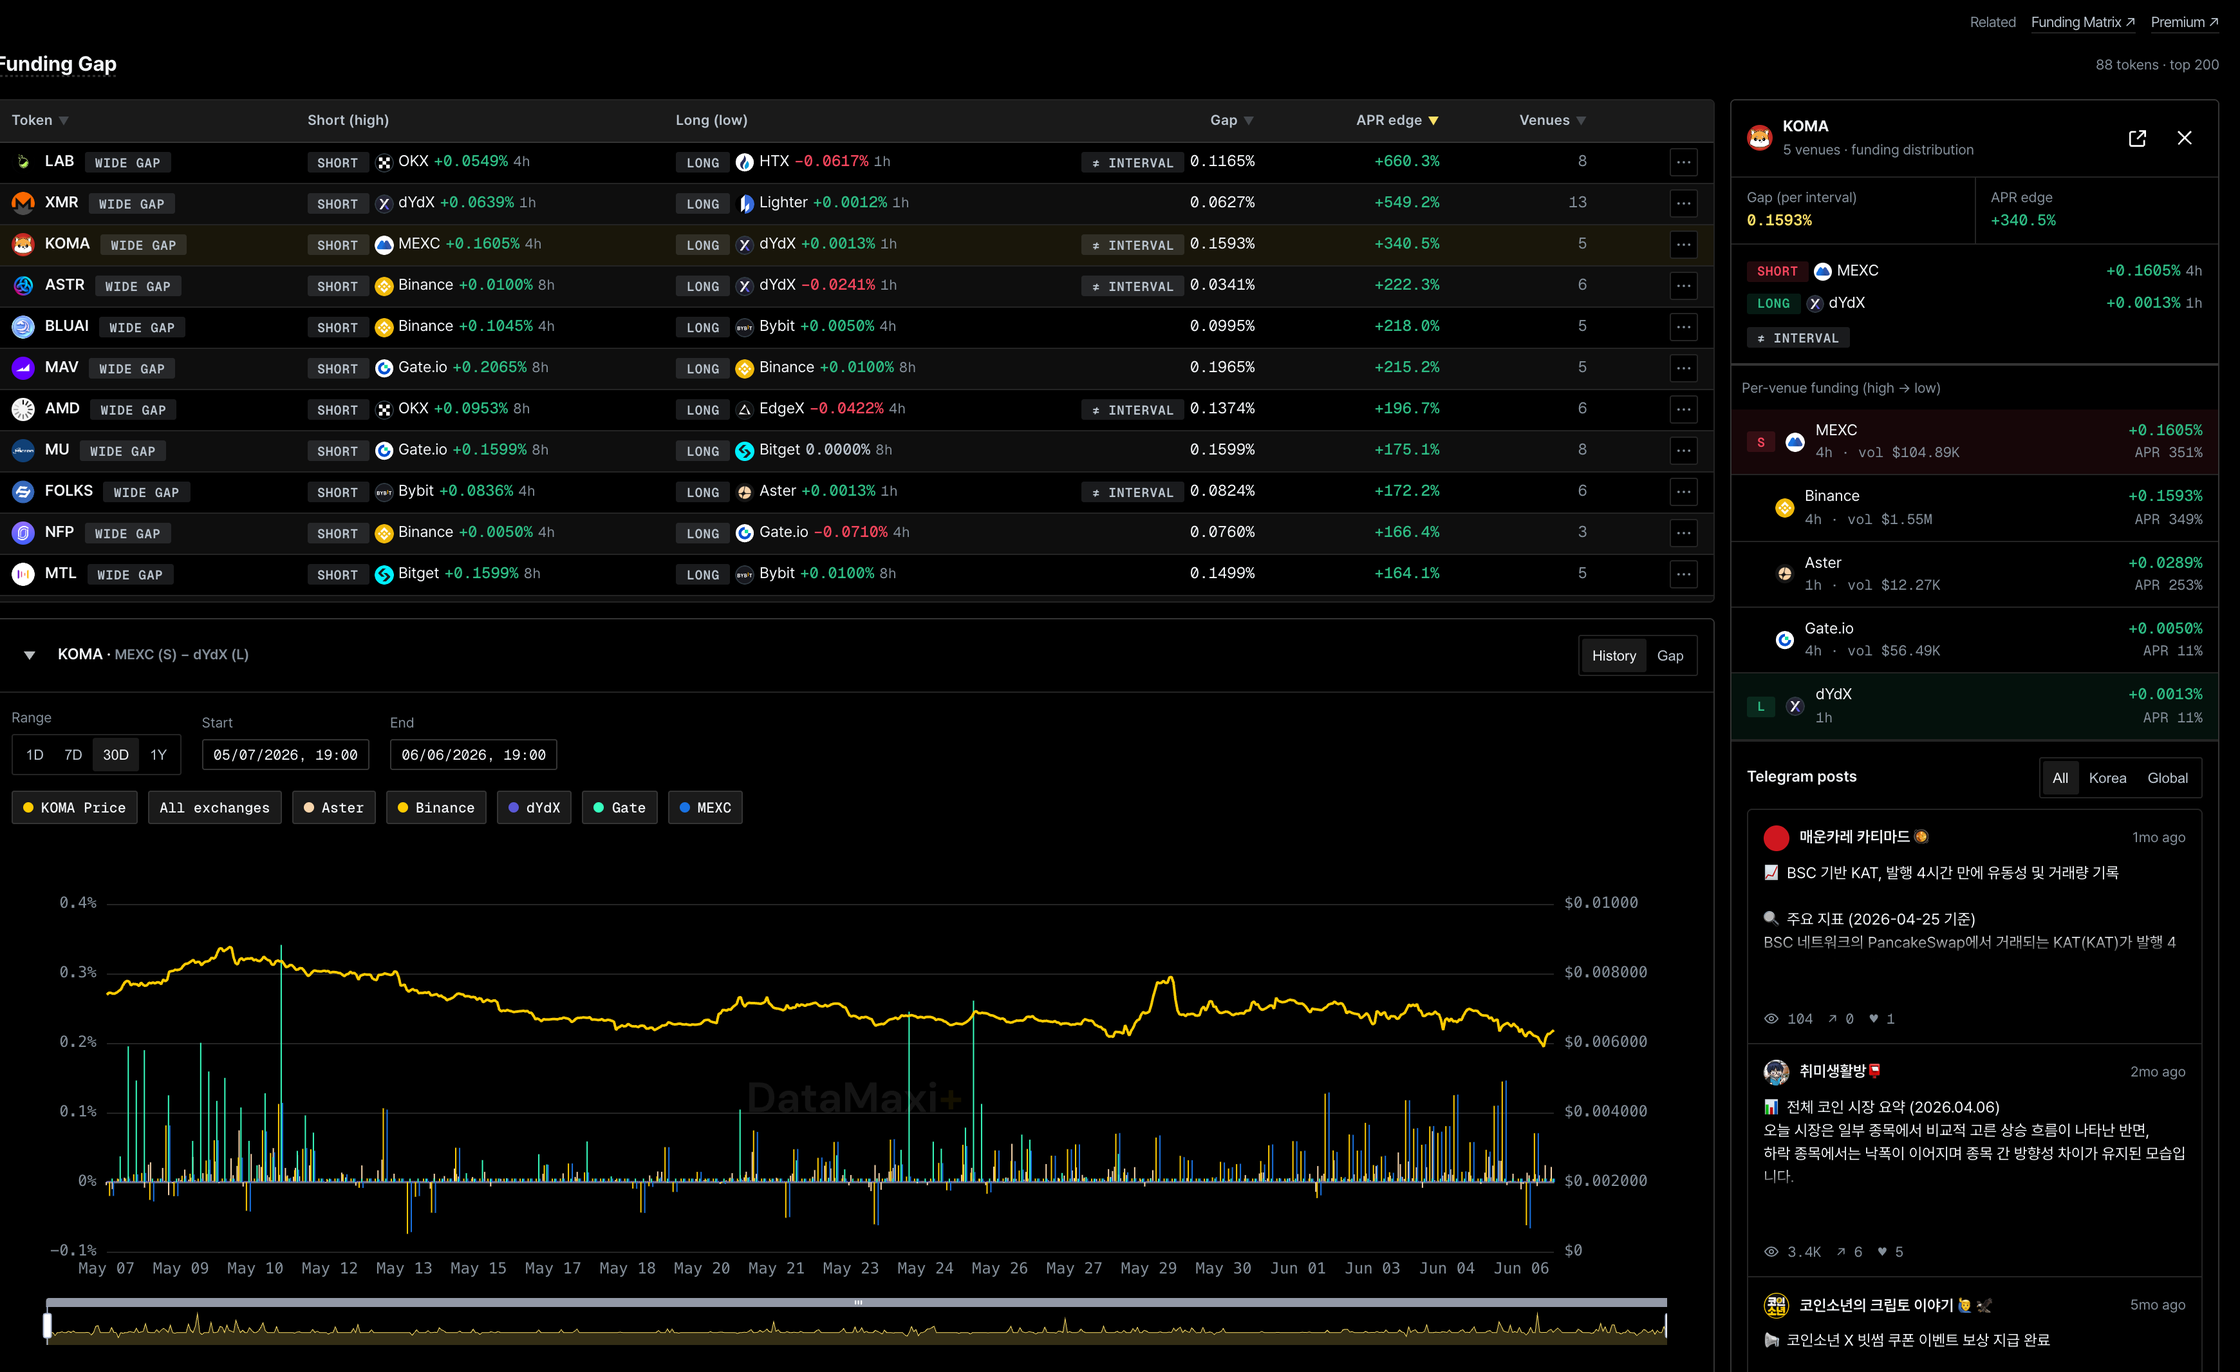Open more options for LAB row
The height and width of the screenshot is (1372, 2240).
point(1684,162)
